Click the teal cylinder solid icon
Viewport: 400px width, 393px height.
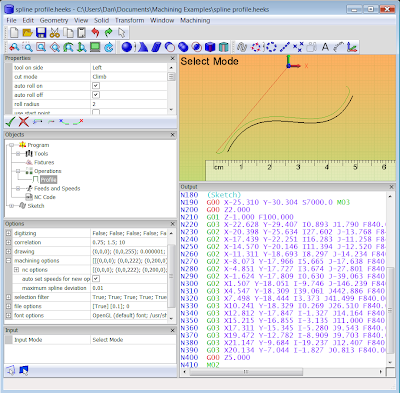point(224,47)
